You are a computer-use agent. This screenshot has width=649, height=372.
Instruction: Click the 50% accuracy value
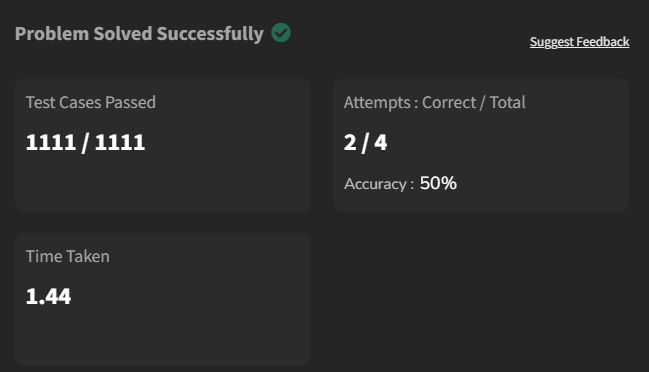pos(438,183)
